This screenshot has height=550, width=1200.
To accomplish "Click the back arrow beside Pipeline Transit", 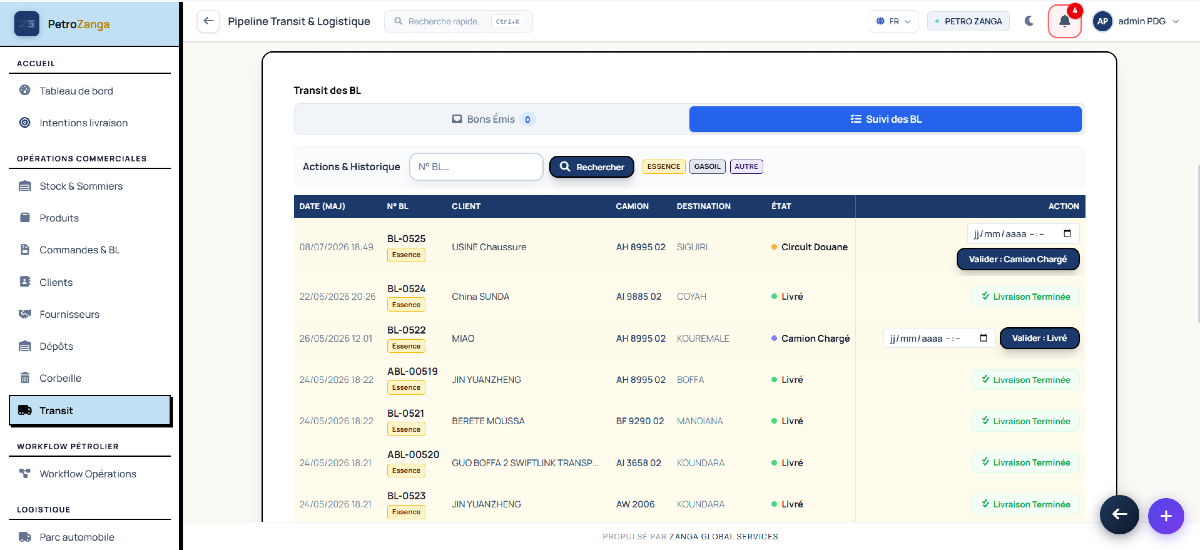I will (x=208, y=21).
